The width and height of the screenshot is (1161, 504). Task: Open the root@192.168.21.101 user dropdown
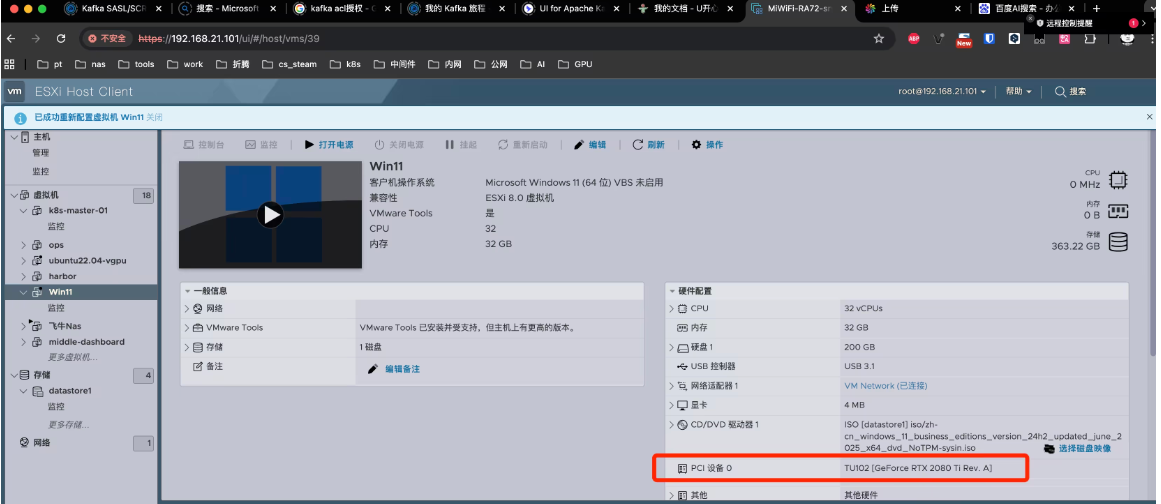click(x=942, y=92)
